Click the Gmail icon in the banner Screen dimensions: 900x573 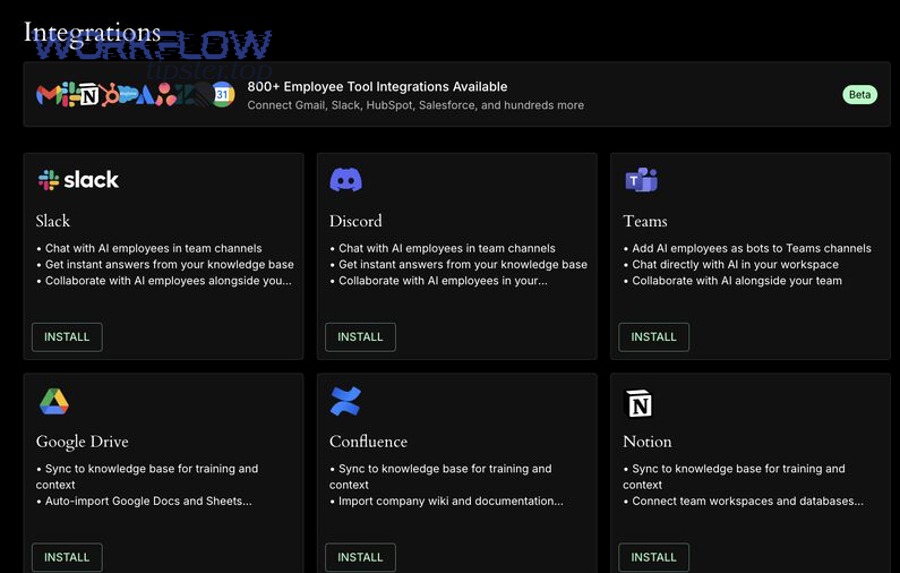48,95
